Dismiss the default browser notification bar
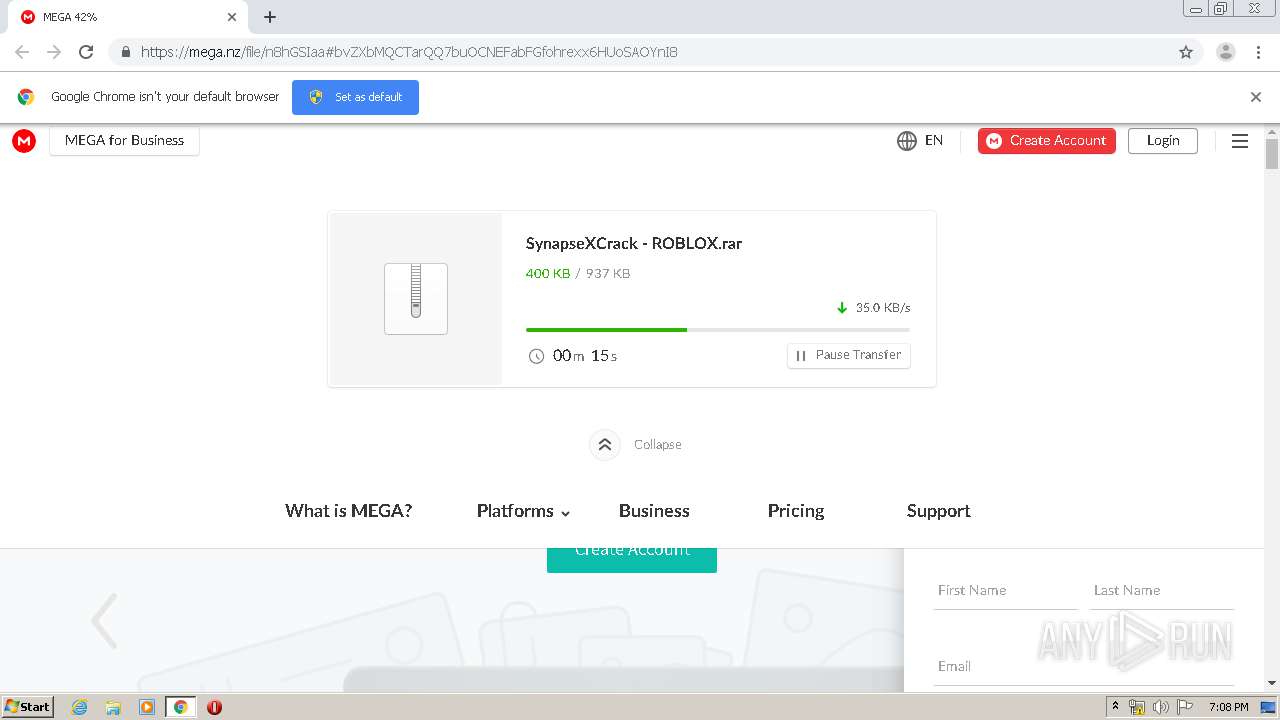 pos(1256,97)
